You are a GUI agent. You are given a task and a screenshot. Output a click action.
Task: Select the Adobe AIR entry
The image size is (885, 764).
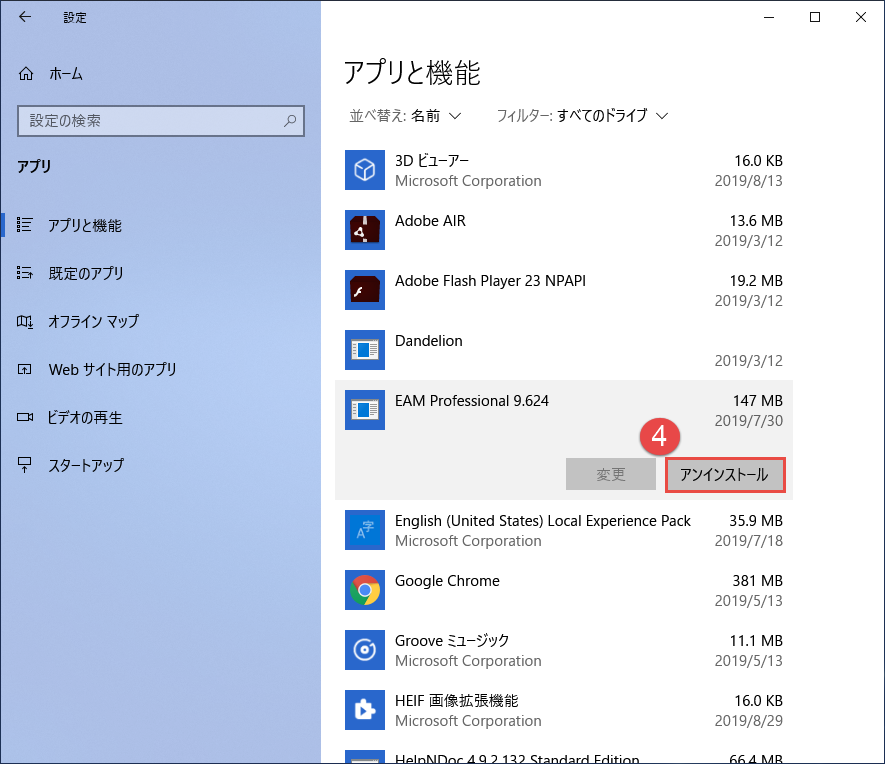[x=564, y=230]
